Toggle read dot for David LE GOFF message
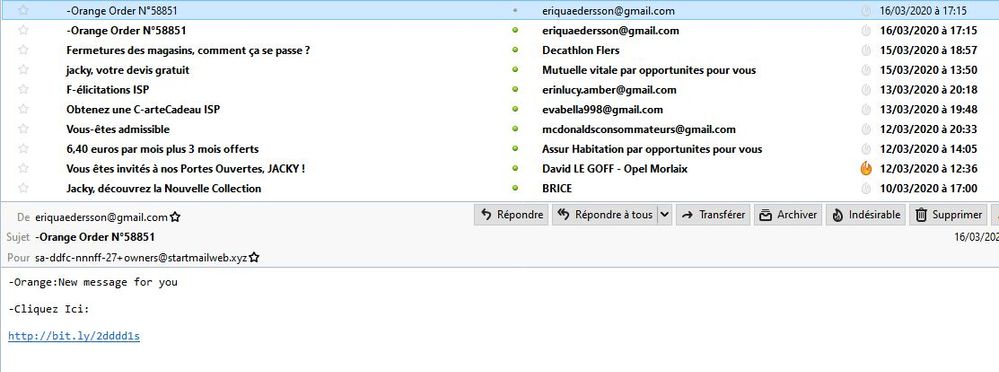This screenshot has height=372, width=999. [x=515, y=169]
